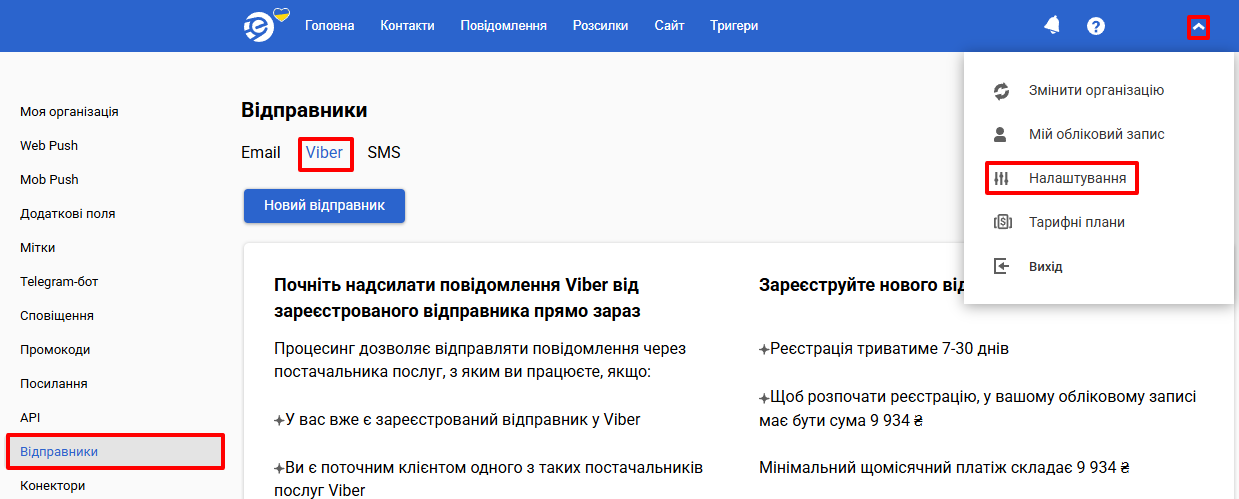Image resolution: width=1239 pixels, height=499 pixels.
Task: Open the Сайт nav item
Action: [x=670, y=26]
